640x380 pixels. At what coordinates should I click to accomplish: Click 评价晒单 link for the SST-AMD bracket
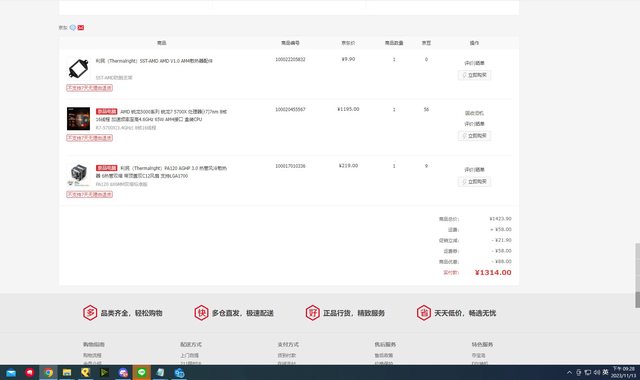[474, 63]
